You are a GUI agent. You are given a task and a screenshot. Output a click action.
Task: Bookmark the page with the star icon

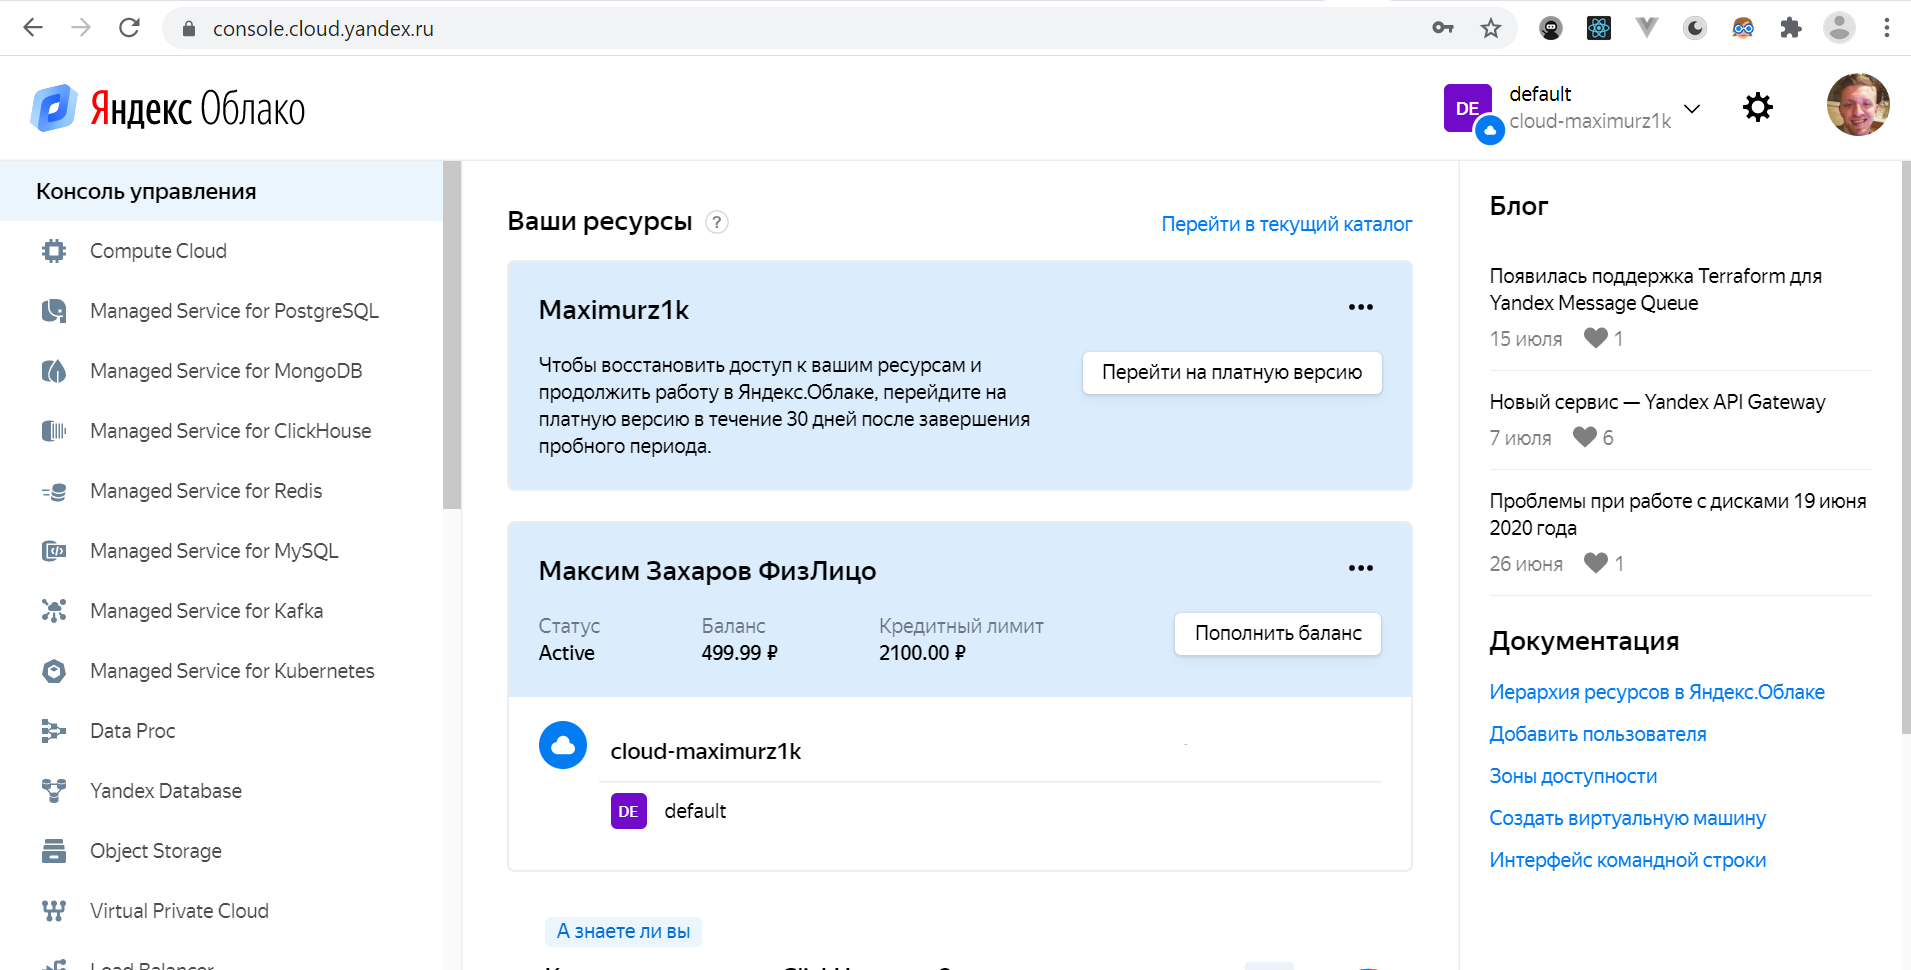(x=1491, y=28)
